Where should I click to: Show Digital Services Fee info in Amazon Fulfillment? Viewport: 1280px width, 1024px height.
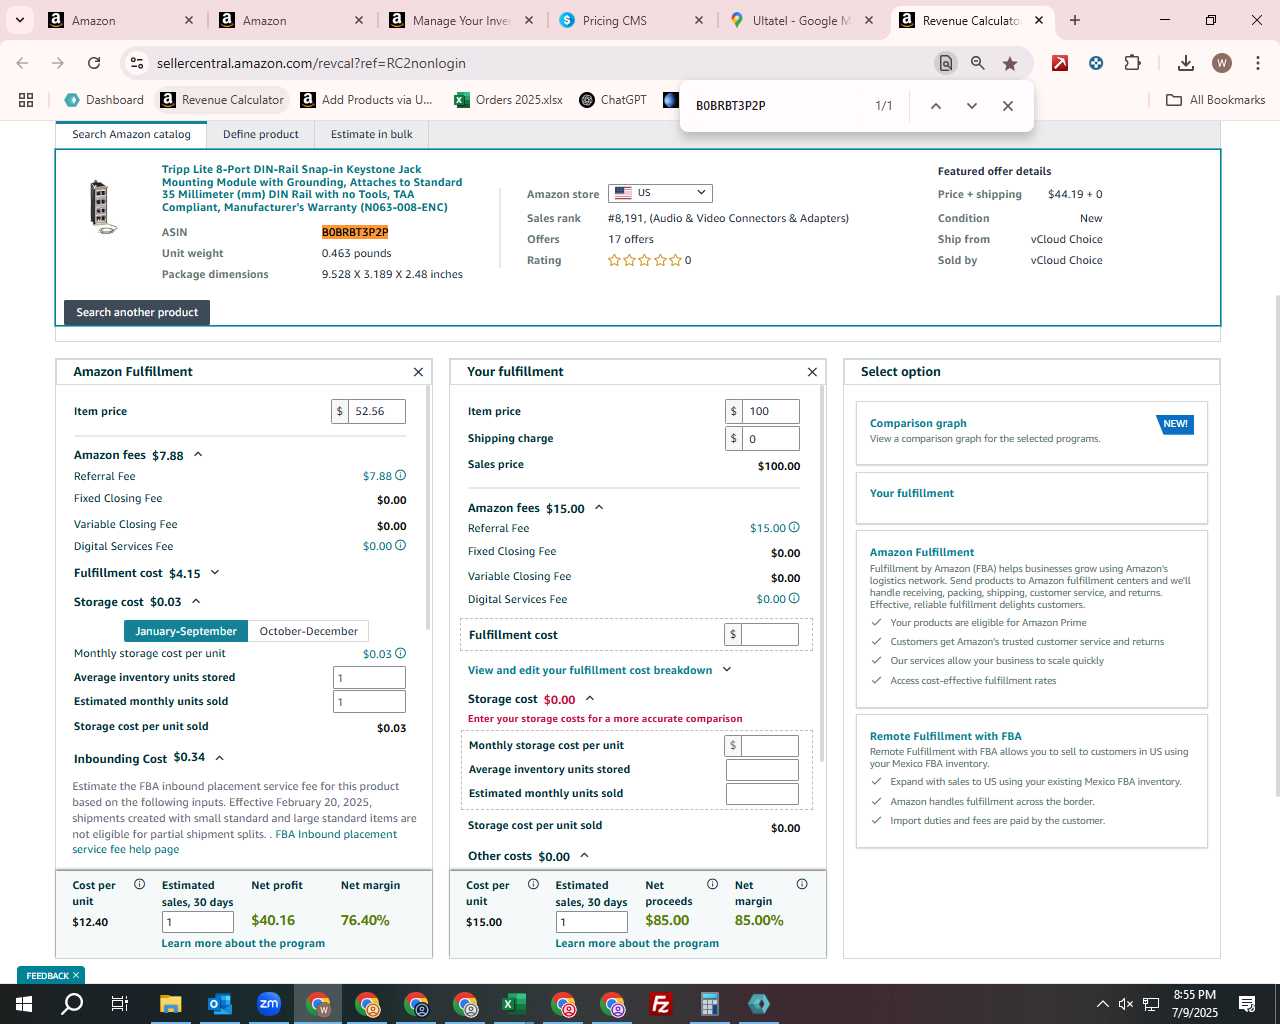(400, 546)
